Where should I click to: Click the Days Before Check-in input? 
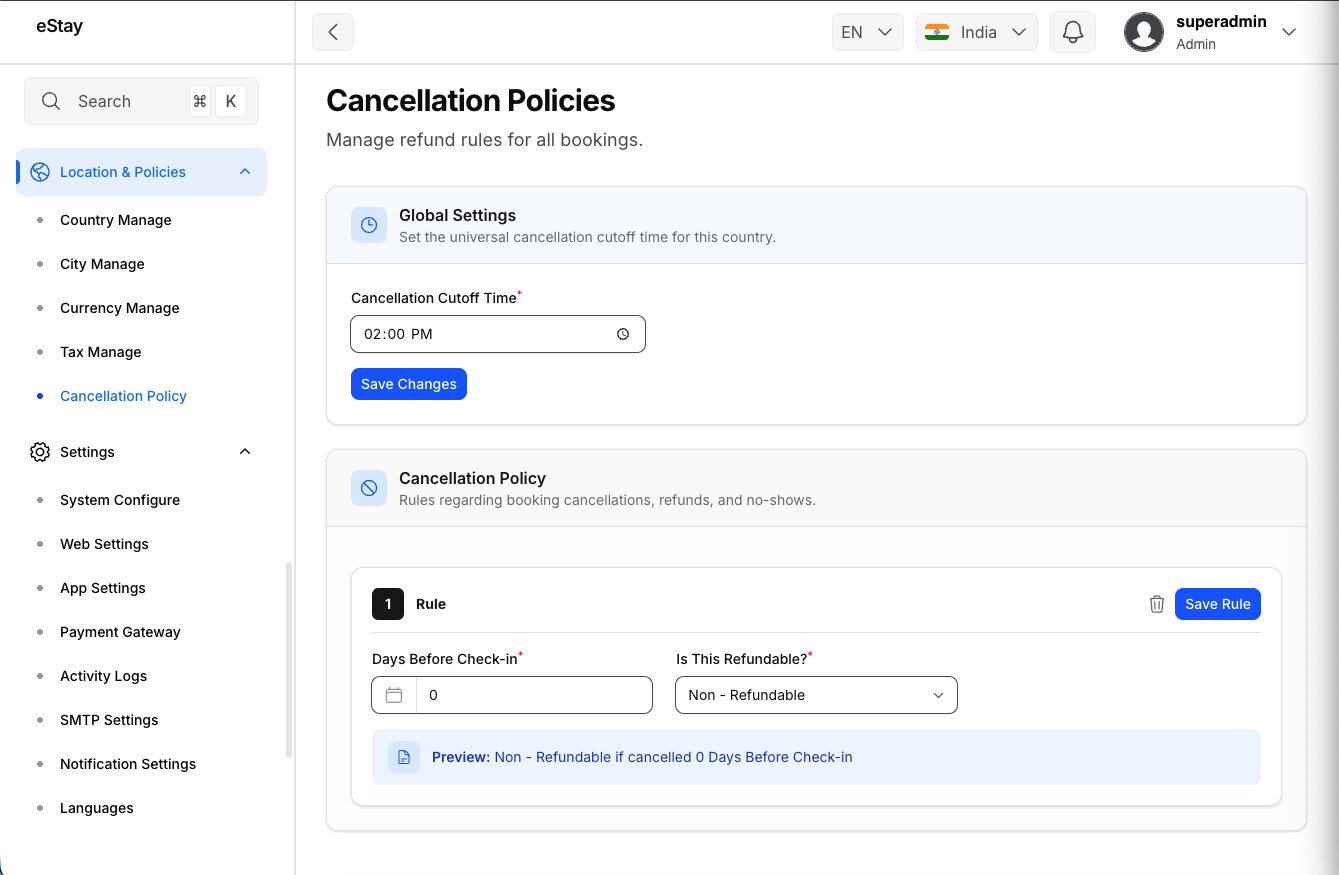click(x=534, y=695)
